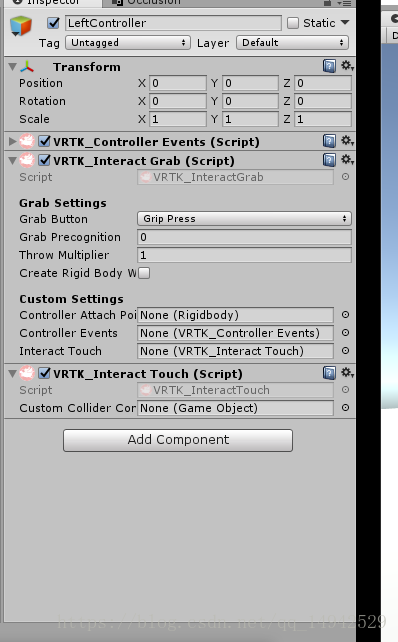Collapse the VRTK_Interact Grab component

pos(13,160)
